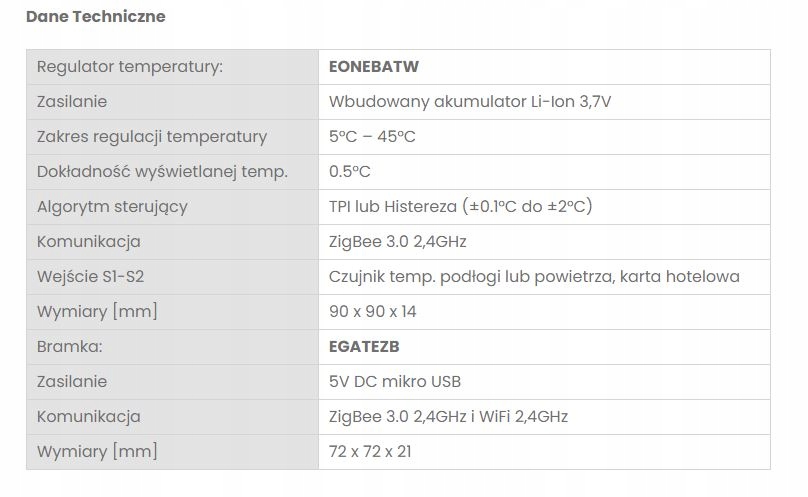Click the '5°C – 45°C' value cell
This screenshot has height=497, width=808.
372,137
